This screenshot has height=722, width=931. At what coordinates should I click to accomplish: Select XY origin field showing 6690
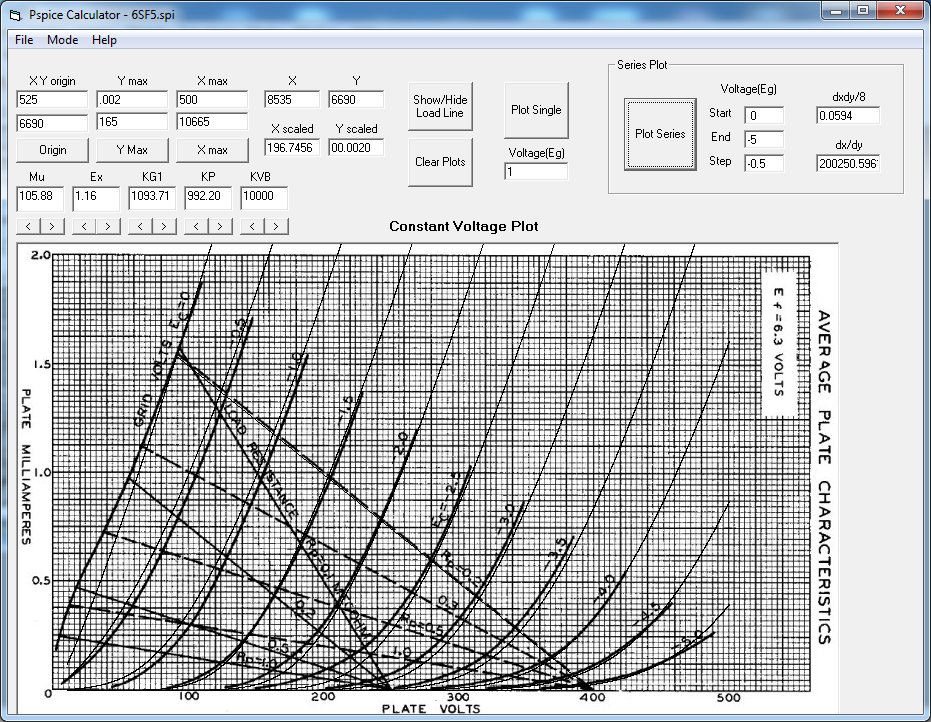(x=52, y=123)
